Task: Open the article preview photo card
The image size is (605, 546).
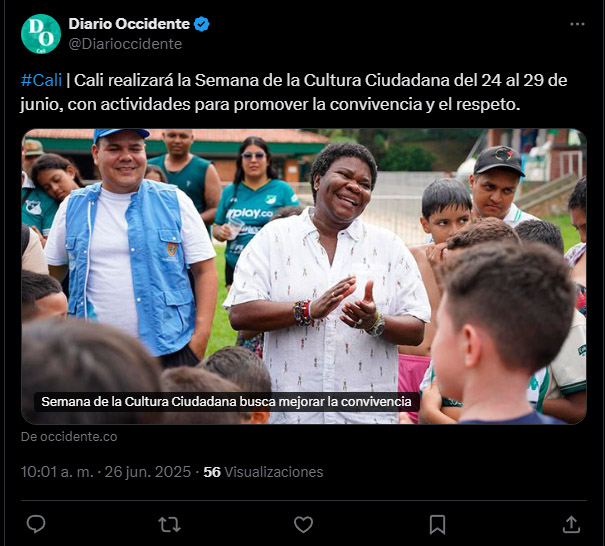Action: (304, 276)
